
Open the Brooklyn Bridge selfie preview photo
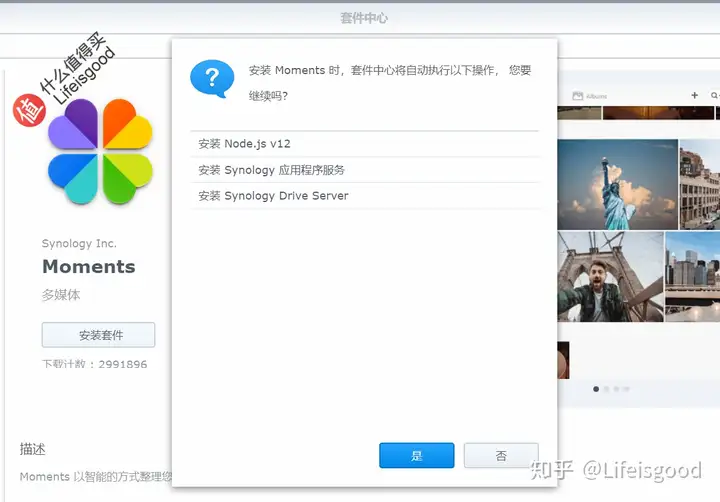tap(610, 276)
